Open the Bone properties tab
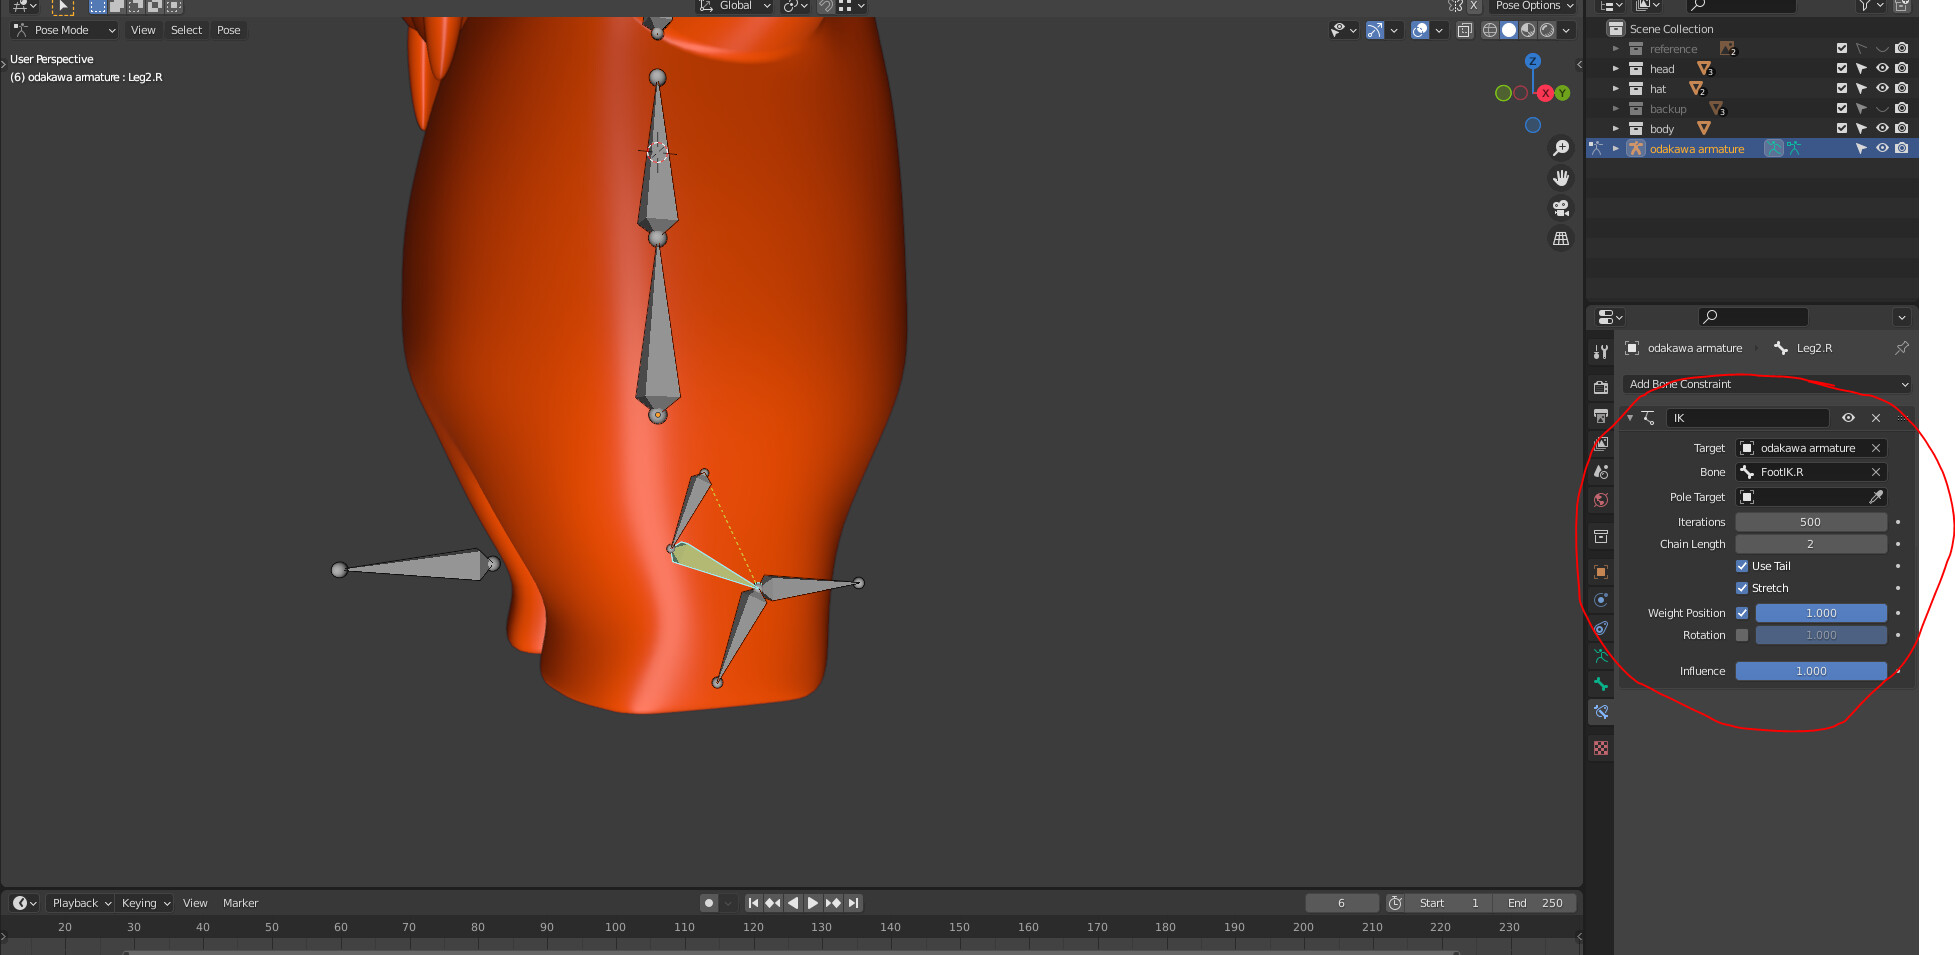This screenshot has width=1955, height=955. pos(1601,684)
